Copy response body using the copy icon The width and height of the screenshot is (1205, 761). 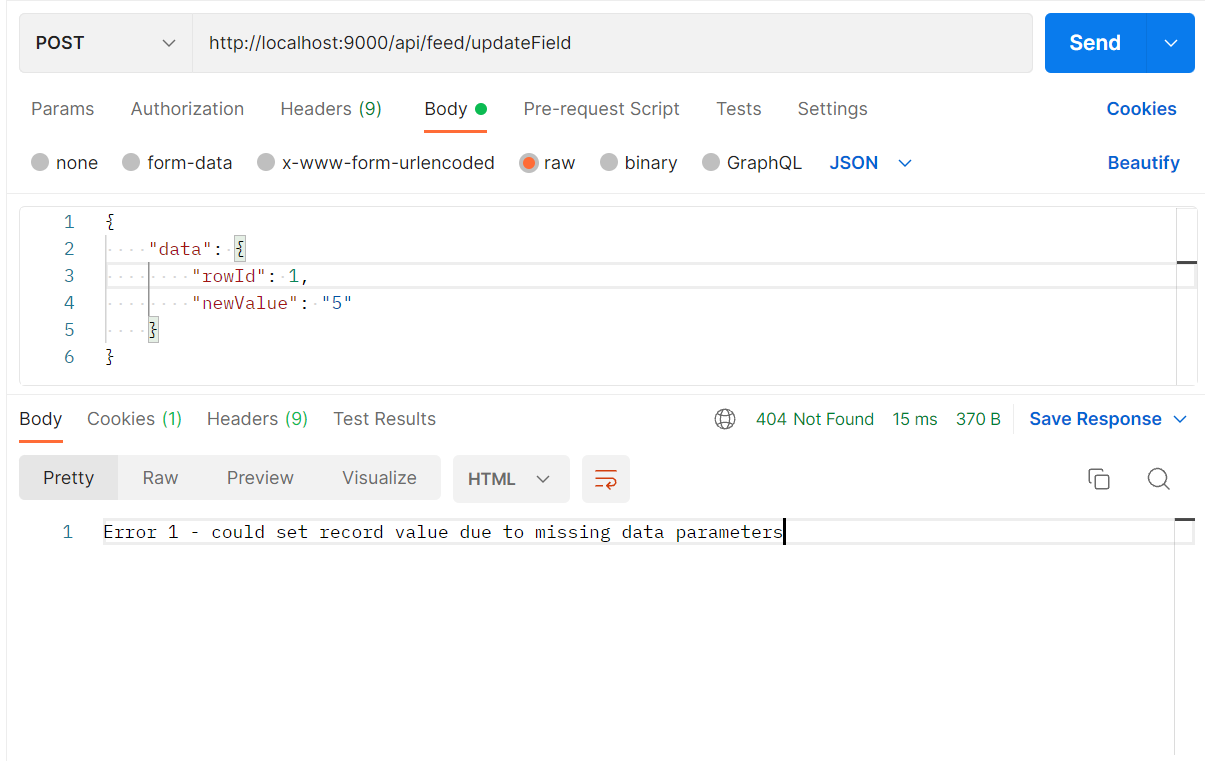[1099, 479]
